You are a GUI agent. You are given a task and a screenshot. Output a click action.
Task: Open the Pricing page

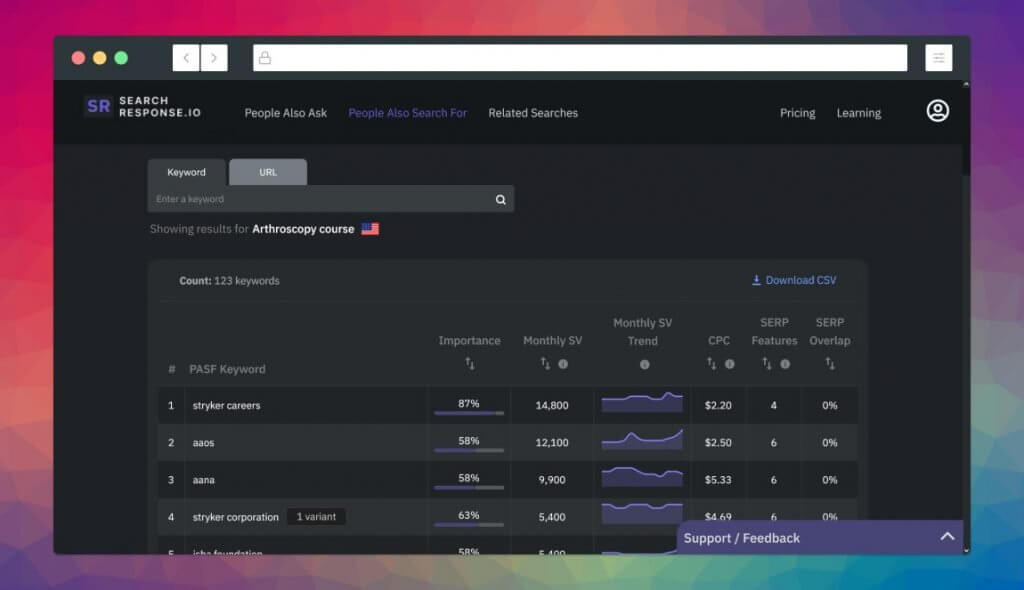coord(797,113)
